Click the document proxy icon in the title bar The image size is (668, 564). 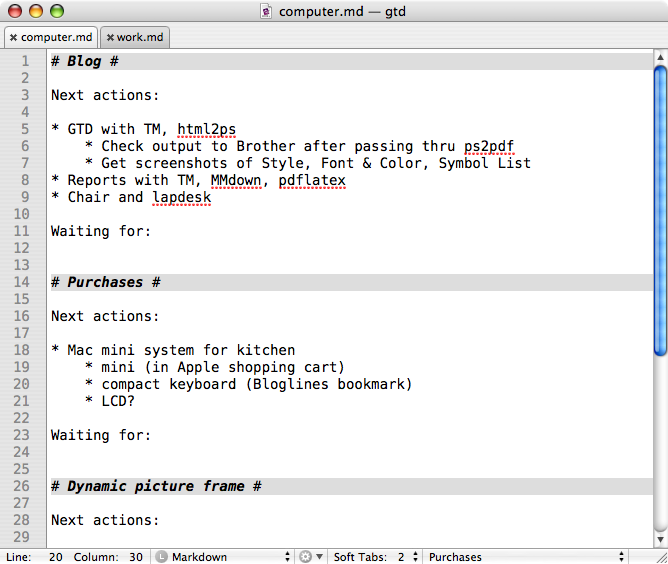click(x=266, y=12)
